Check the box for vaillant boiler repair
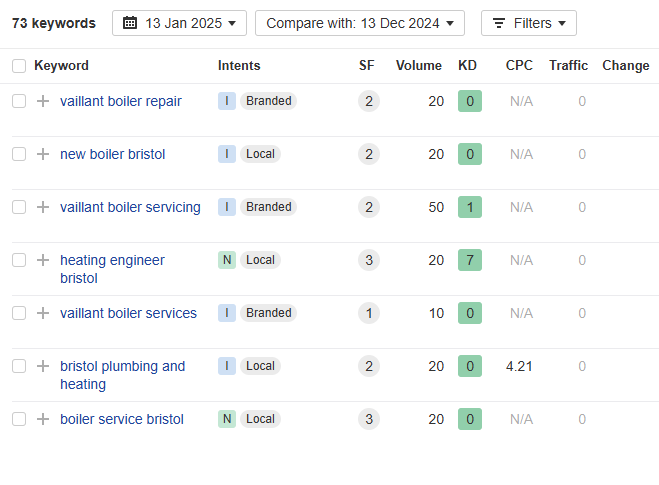The image size is (659, 485). tap(19, 101)
